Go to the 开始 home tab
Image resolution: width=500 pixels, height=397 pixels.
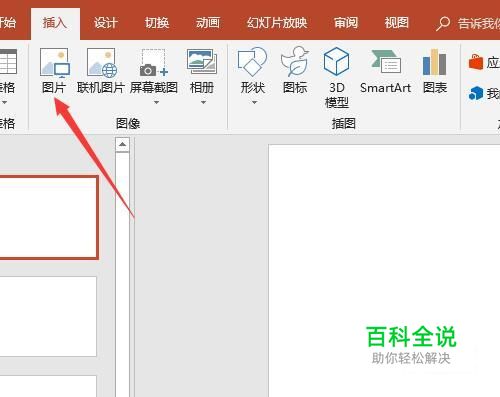[x=8, y=23]
